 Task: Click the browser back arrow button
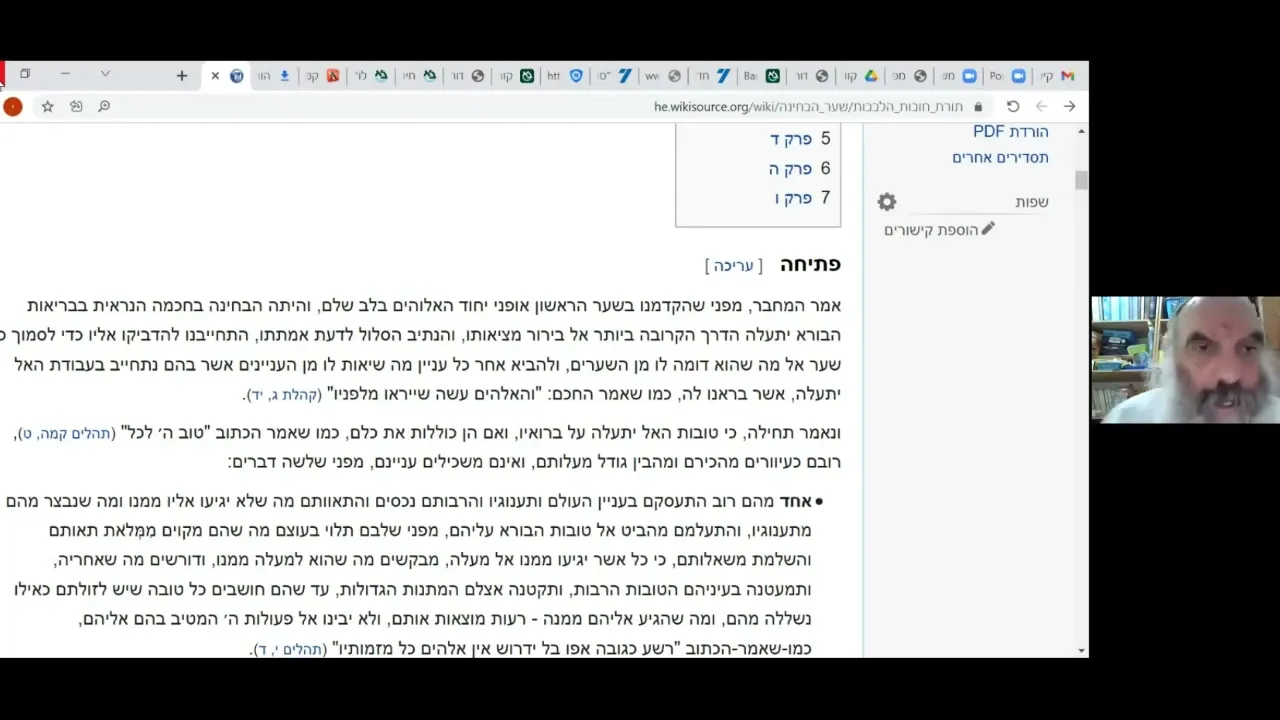pos(1041,106)
